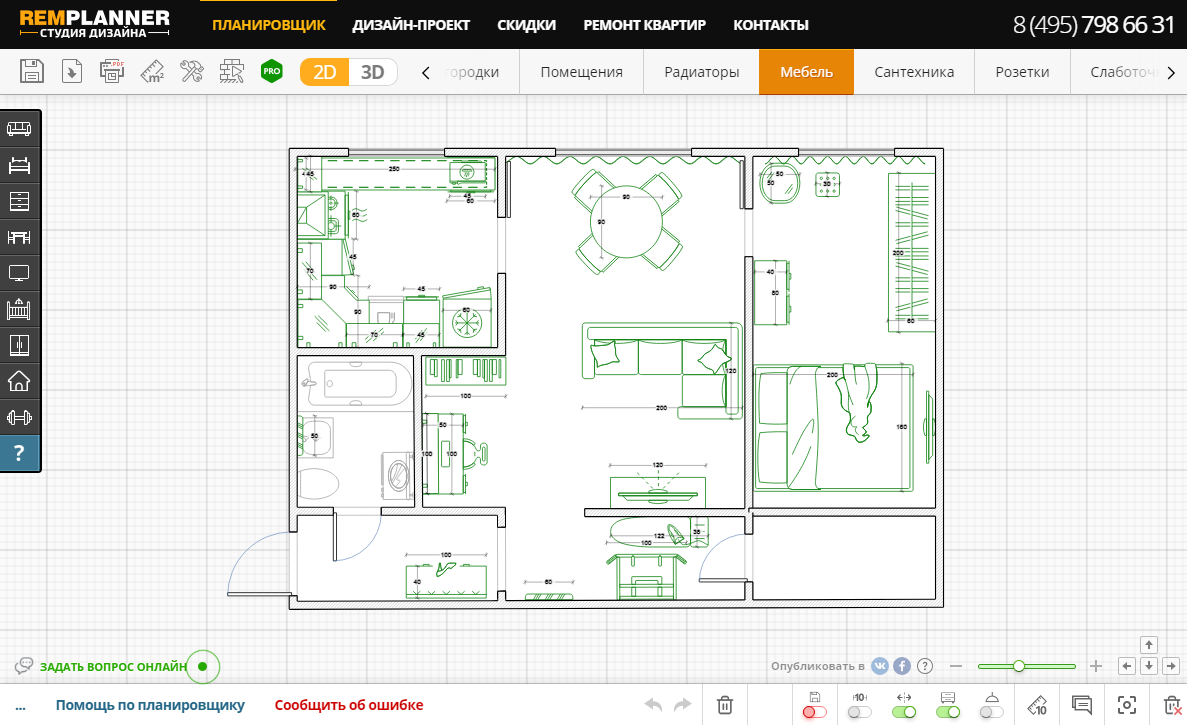Switch view to 3D mode
This screenshot has height=725, width=1187.
[x=372, y=72]
